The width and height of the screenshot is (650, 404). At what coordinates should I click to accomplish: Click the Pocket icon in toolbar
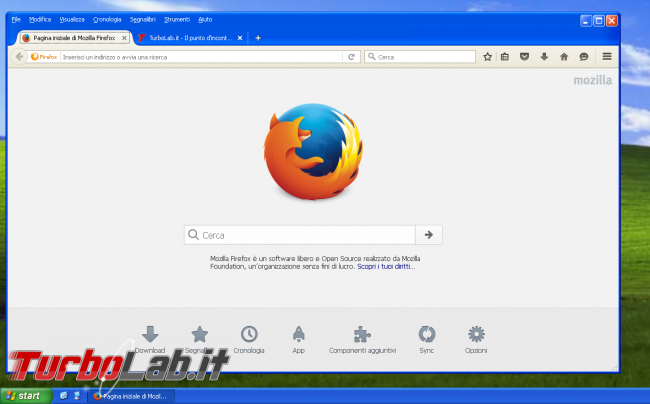(524, 57)
